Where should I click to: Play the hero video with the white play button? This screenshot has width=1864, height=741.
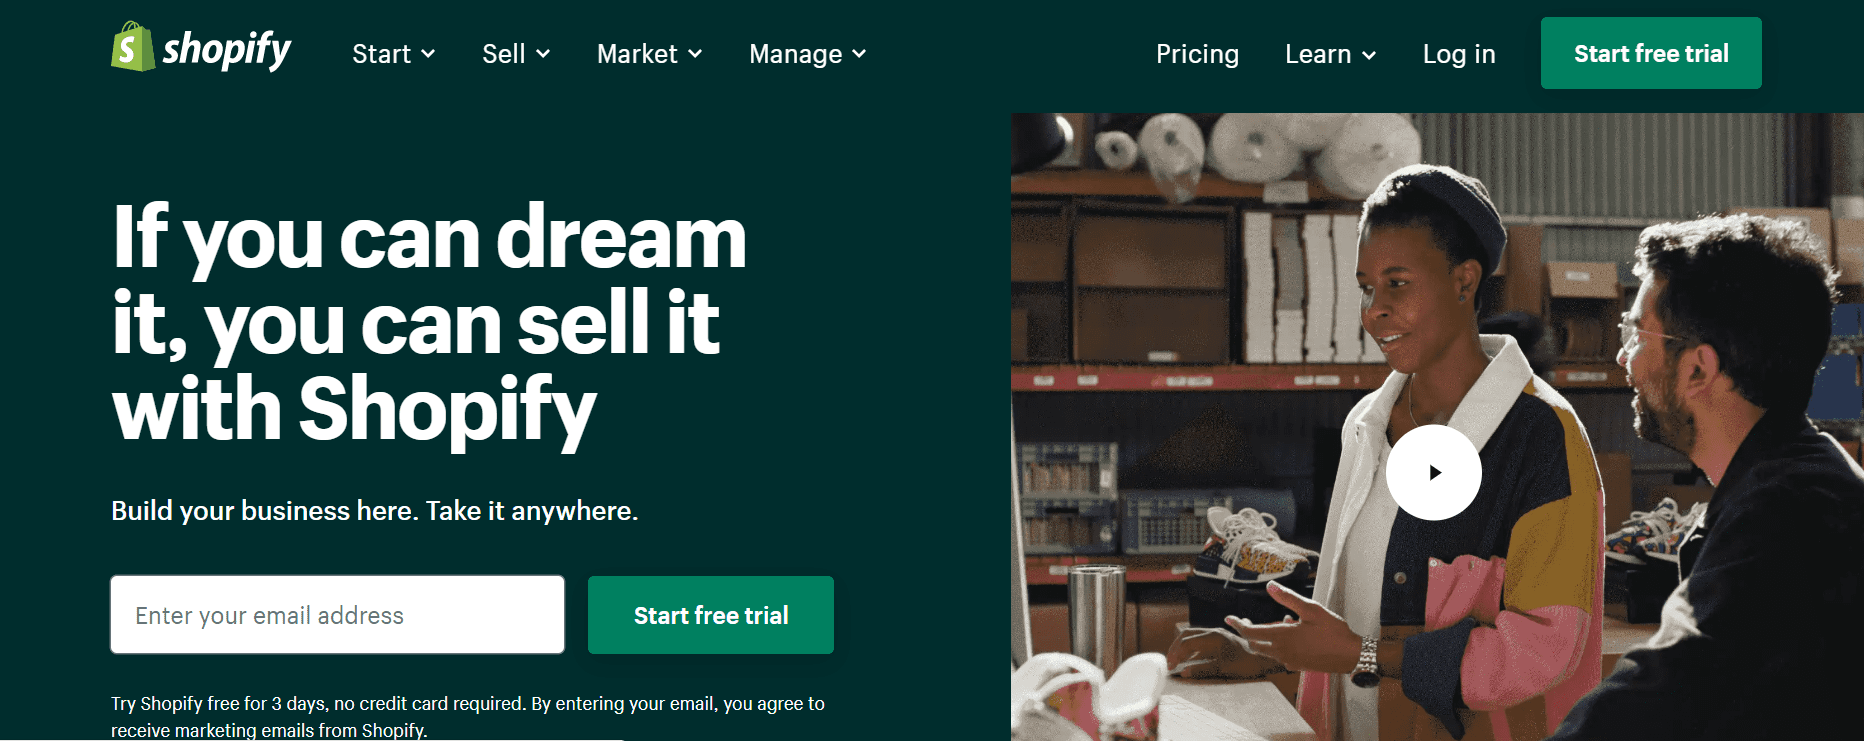tap(1433, 472)
